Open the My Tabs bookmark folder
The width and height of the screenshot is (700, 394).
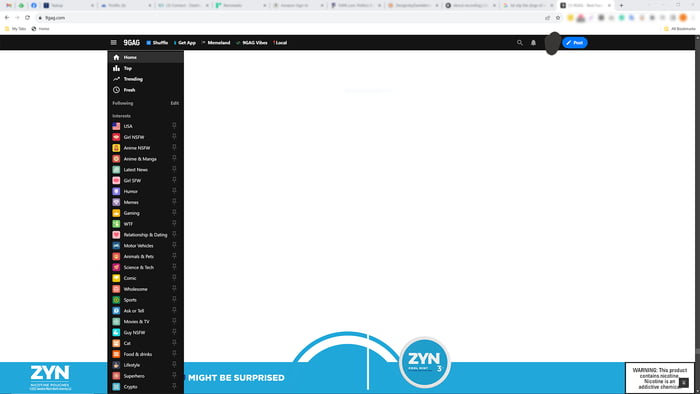15,29
